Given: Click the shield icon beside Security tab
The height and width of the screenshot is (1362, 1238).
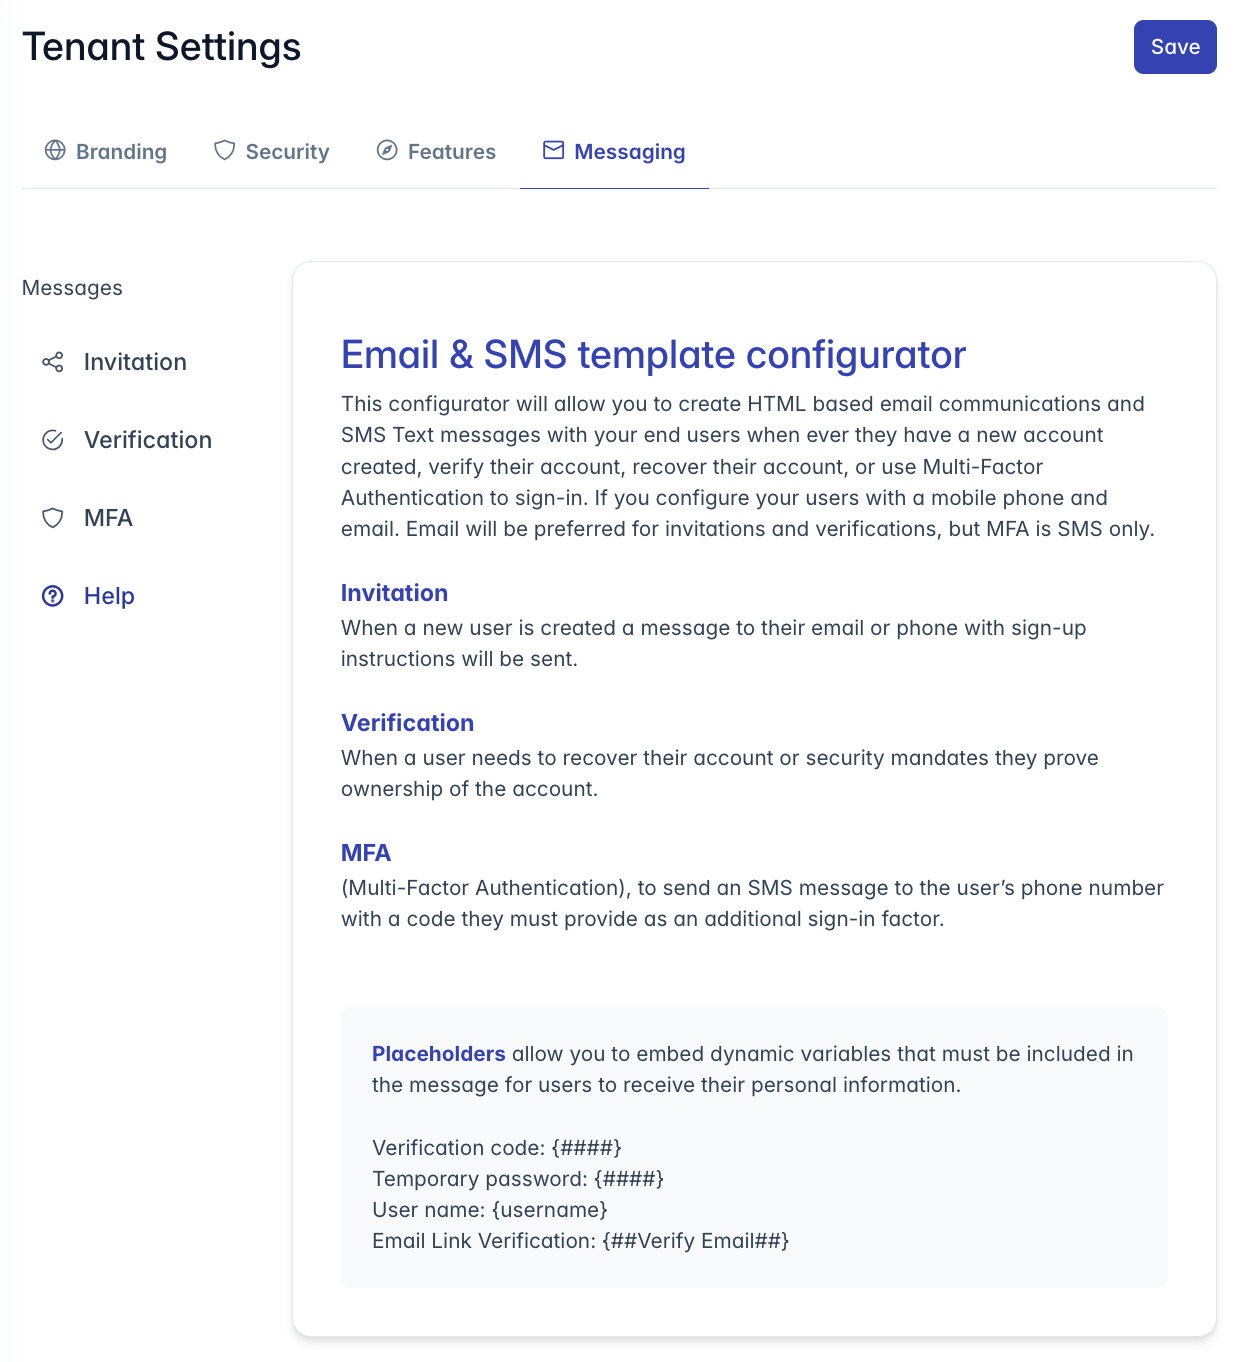Looking at the screenshot, I should pyautogui.click(x=225, y=150).
